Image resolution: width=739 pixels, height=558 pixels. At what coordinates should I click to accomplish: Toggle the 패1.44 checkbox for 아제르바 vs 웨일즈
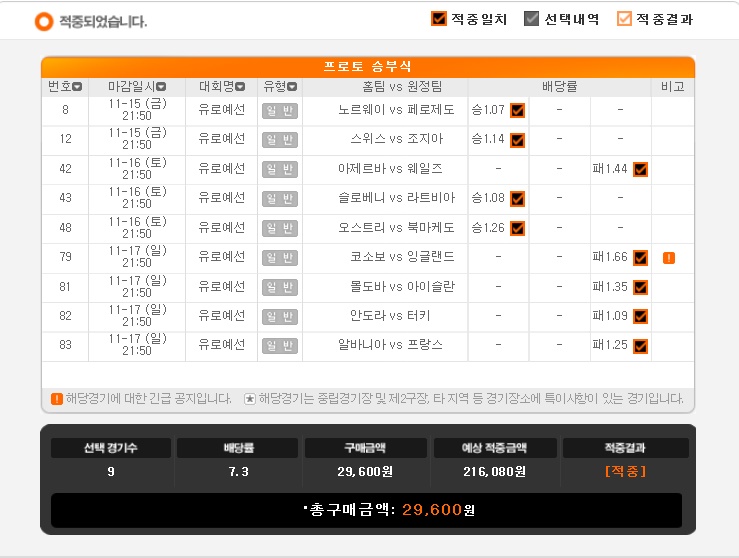coord(640,169)
